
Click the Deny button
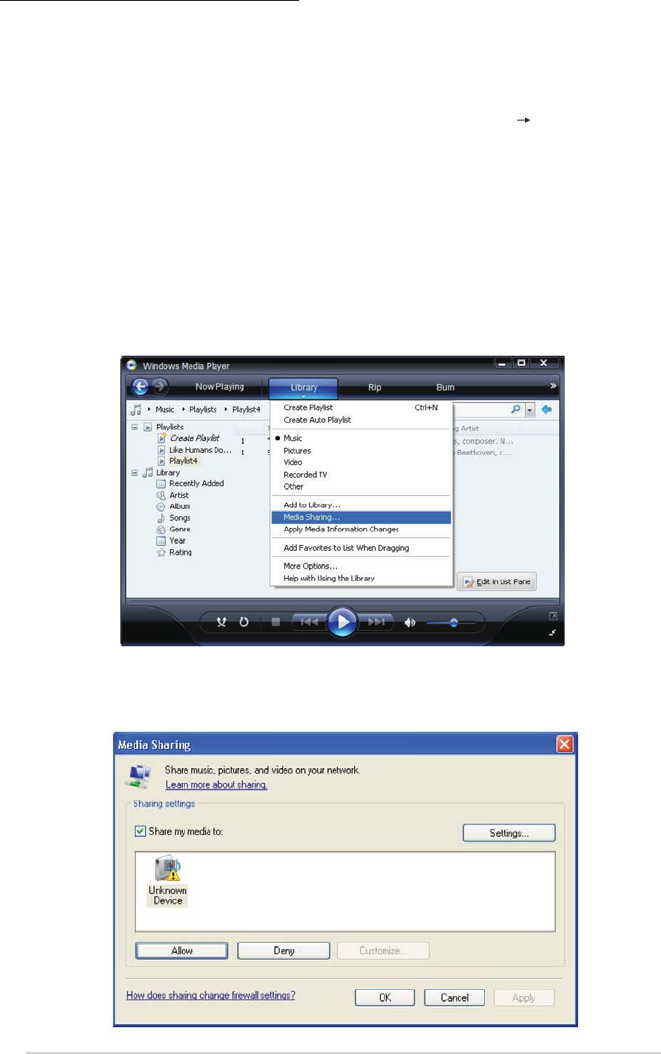pyautogui.click(x=284, y=950)
